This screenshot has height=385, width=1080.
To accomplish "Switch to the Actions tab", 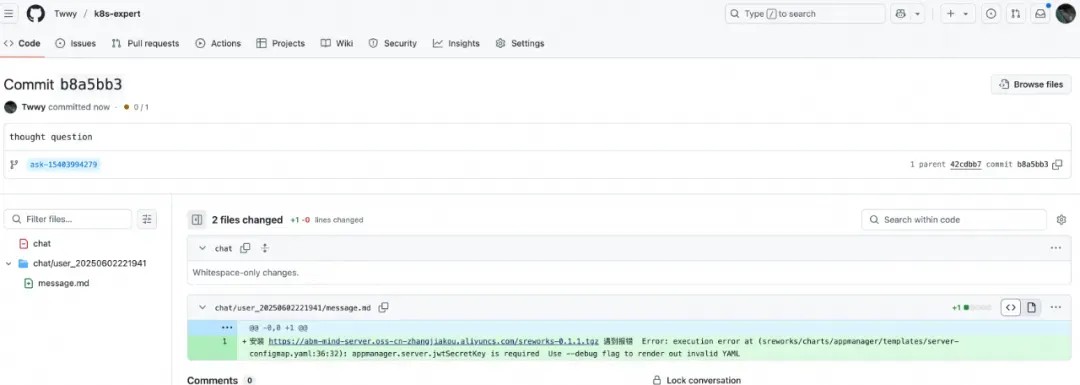I will (218, 43).
